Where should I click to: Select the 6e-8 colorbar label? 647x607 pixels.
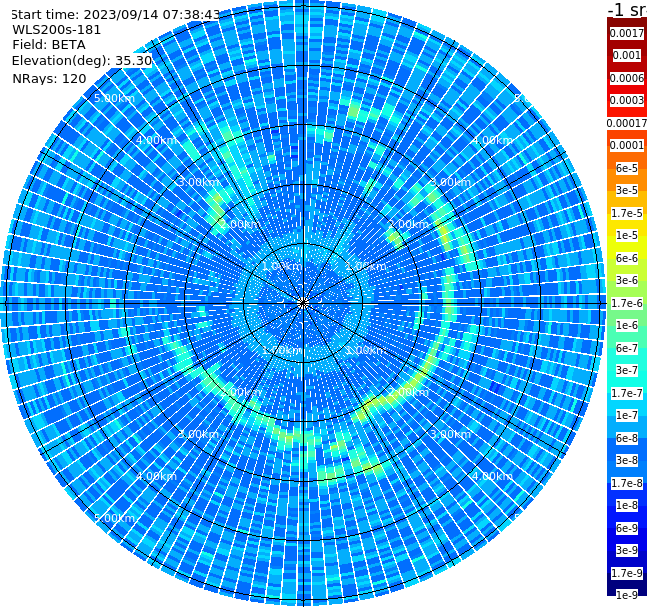click(626, 438)
